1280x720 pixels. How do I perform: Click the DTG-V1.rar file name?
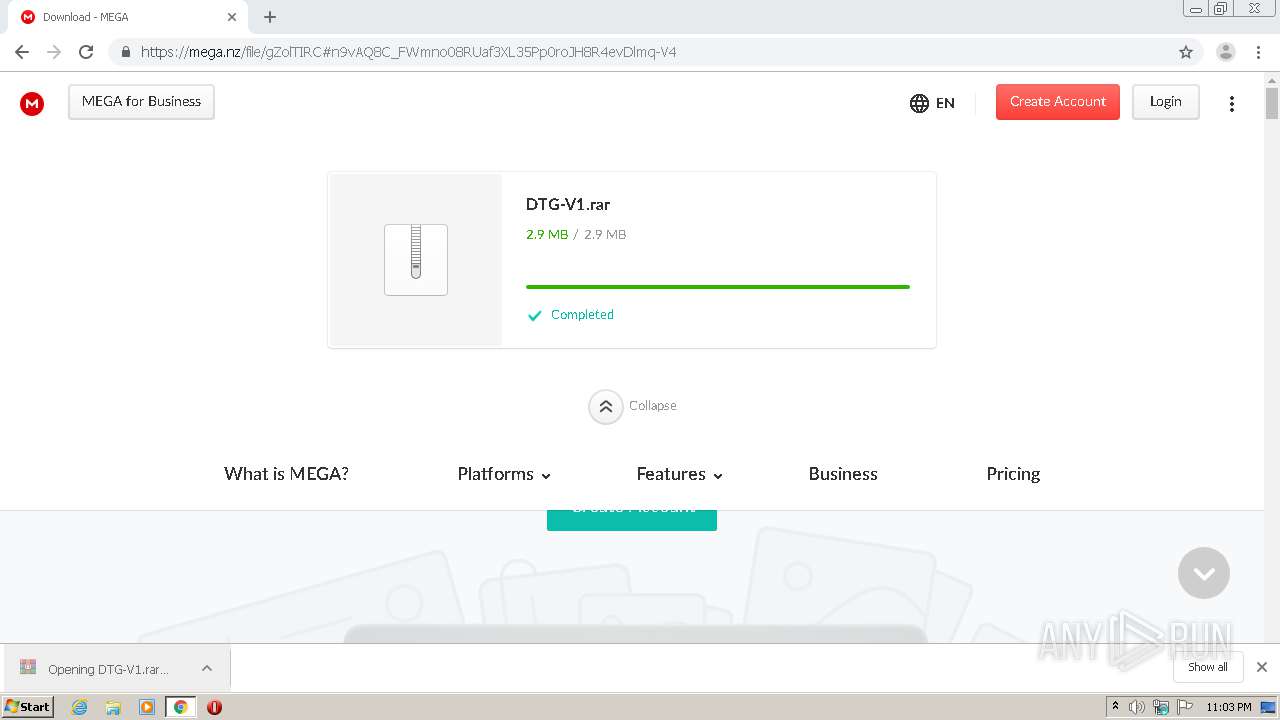pos(568,205)
